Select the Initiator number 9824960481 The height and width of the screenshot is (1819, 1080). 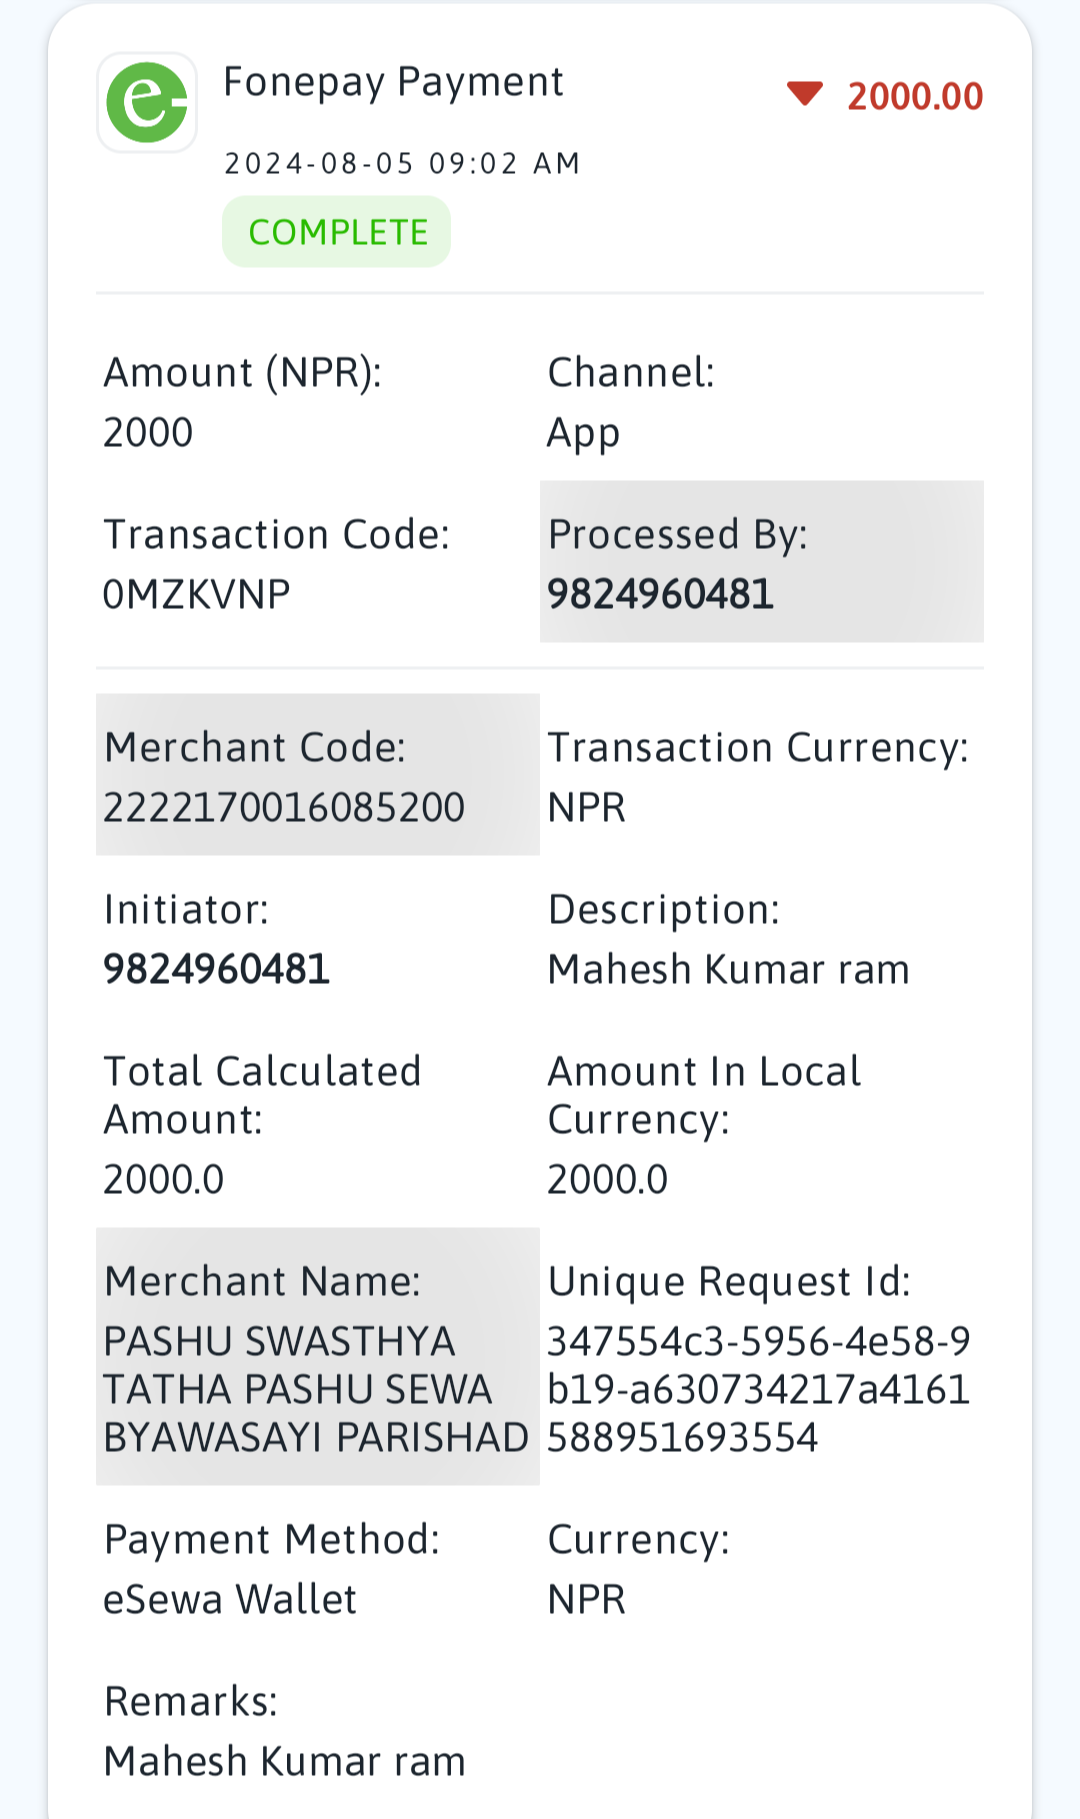pyautogui.click(x=216, y=969)
